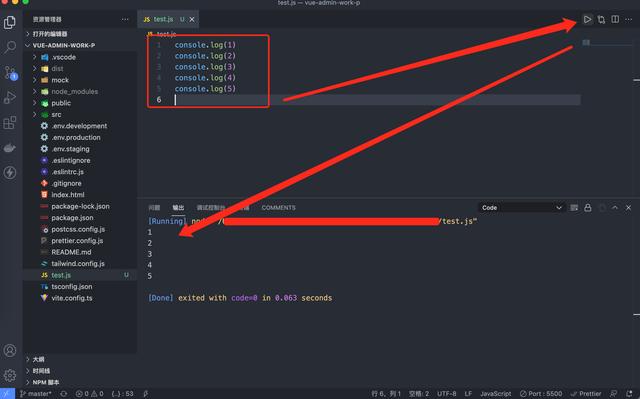
Task: Expand the .vscode folder
Action: 80,57
